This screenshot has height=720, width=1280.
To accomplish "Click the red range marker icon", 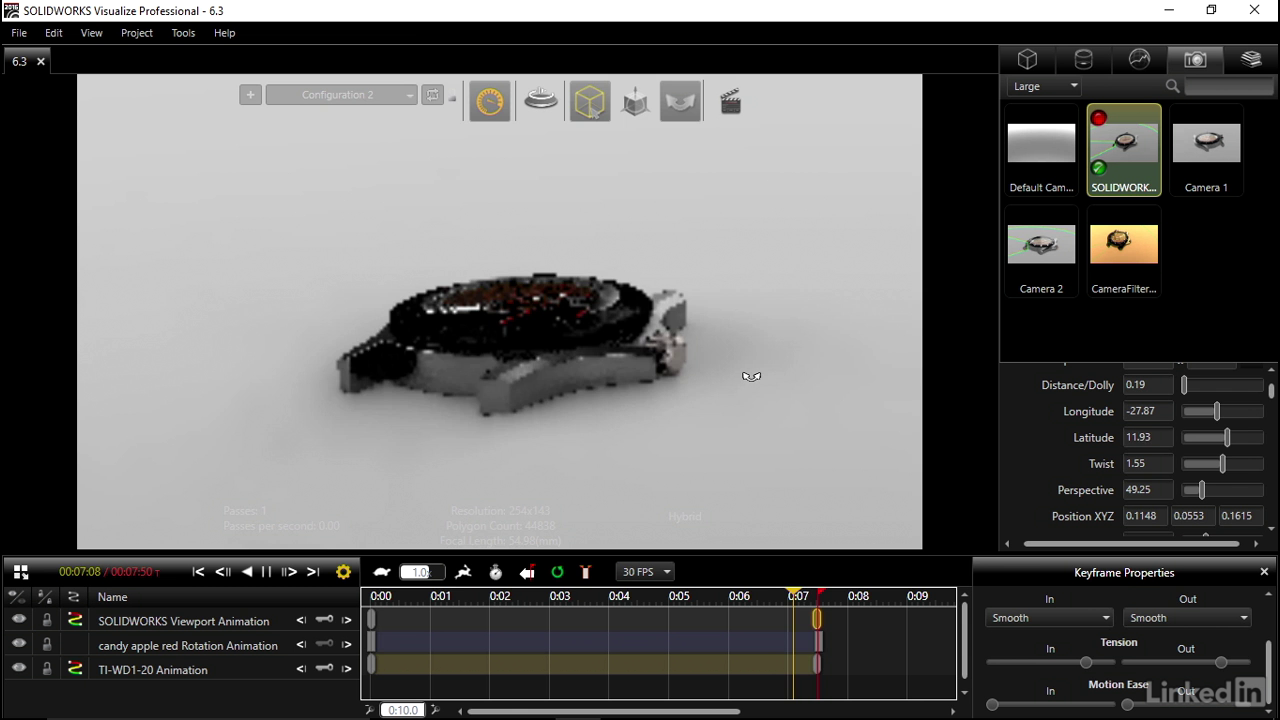I will tap(586, 572).
